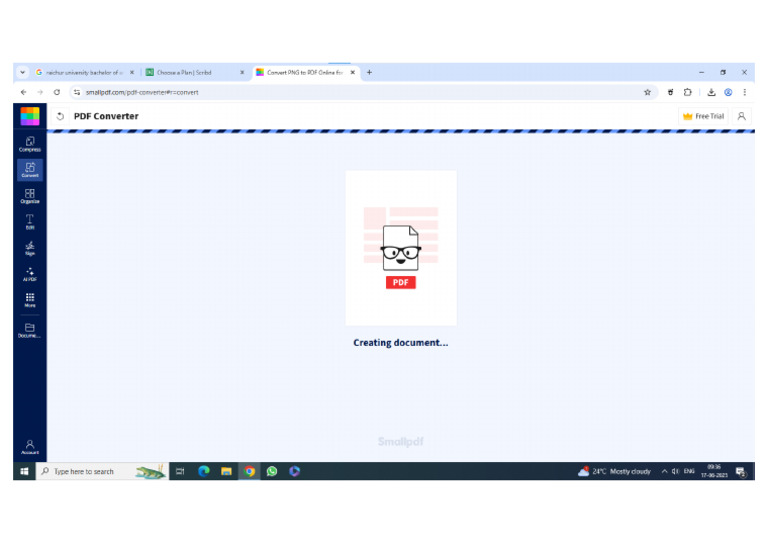This screenshot has height=543, width=768.
Task: Open the volume control icon
Action: point(675,471)
